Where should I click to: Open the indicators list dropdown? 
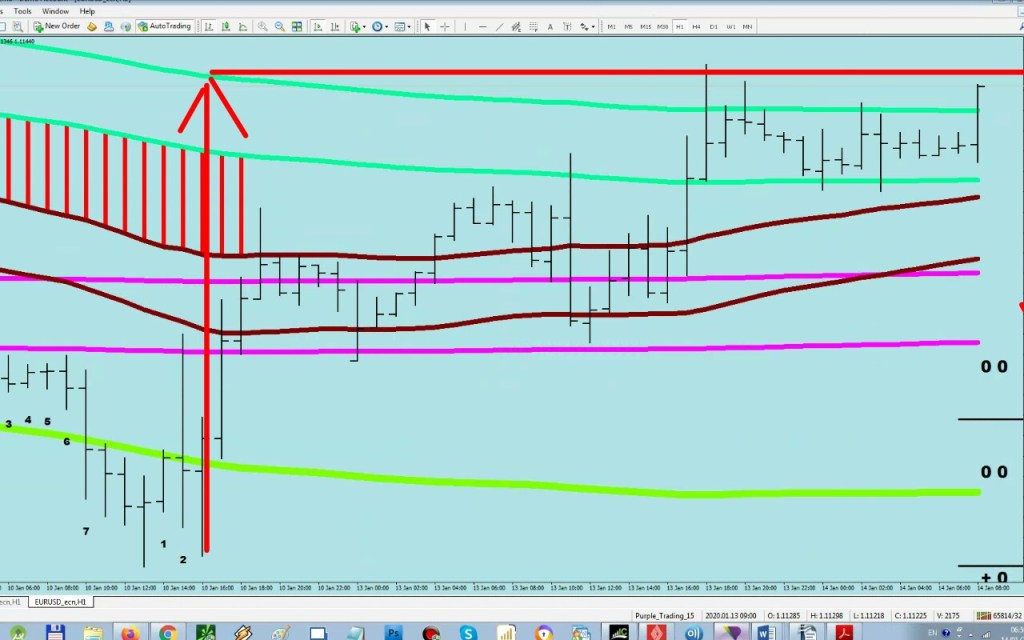[x=366, y=27]
